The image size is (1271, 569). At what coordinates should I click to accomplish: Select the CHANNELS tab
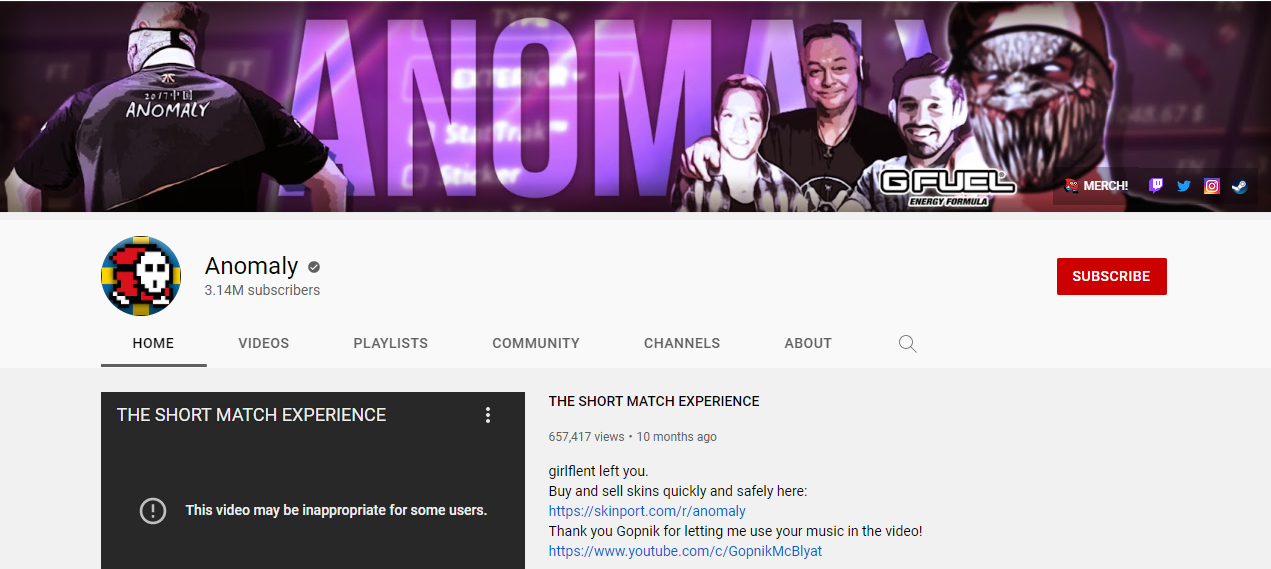point(682,343)
